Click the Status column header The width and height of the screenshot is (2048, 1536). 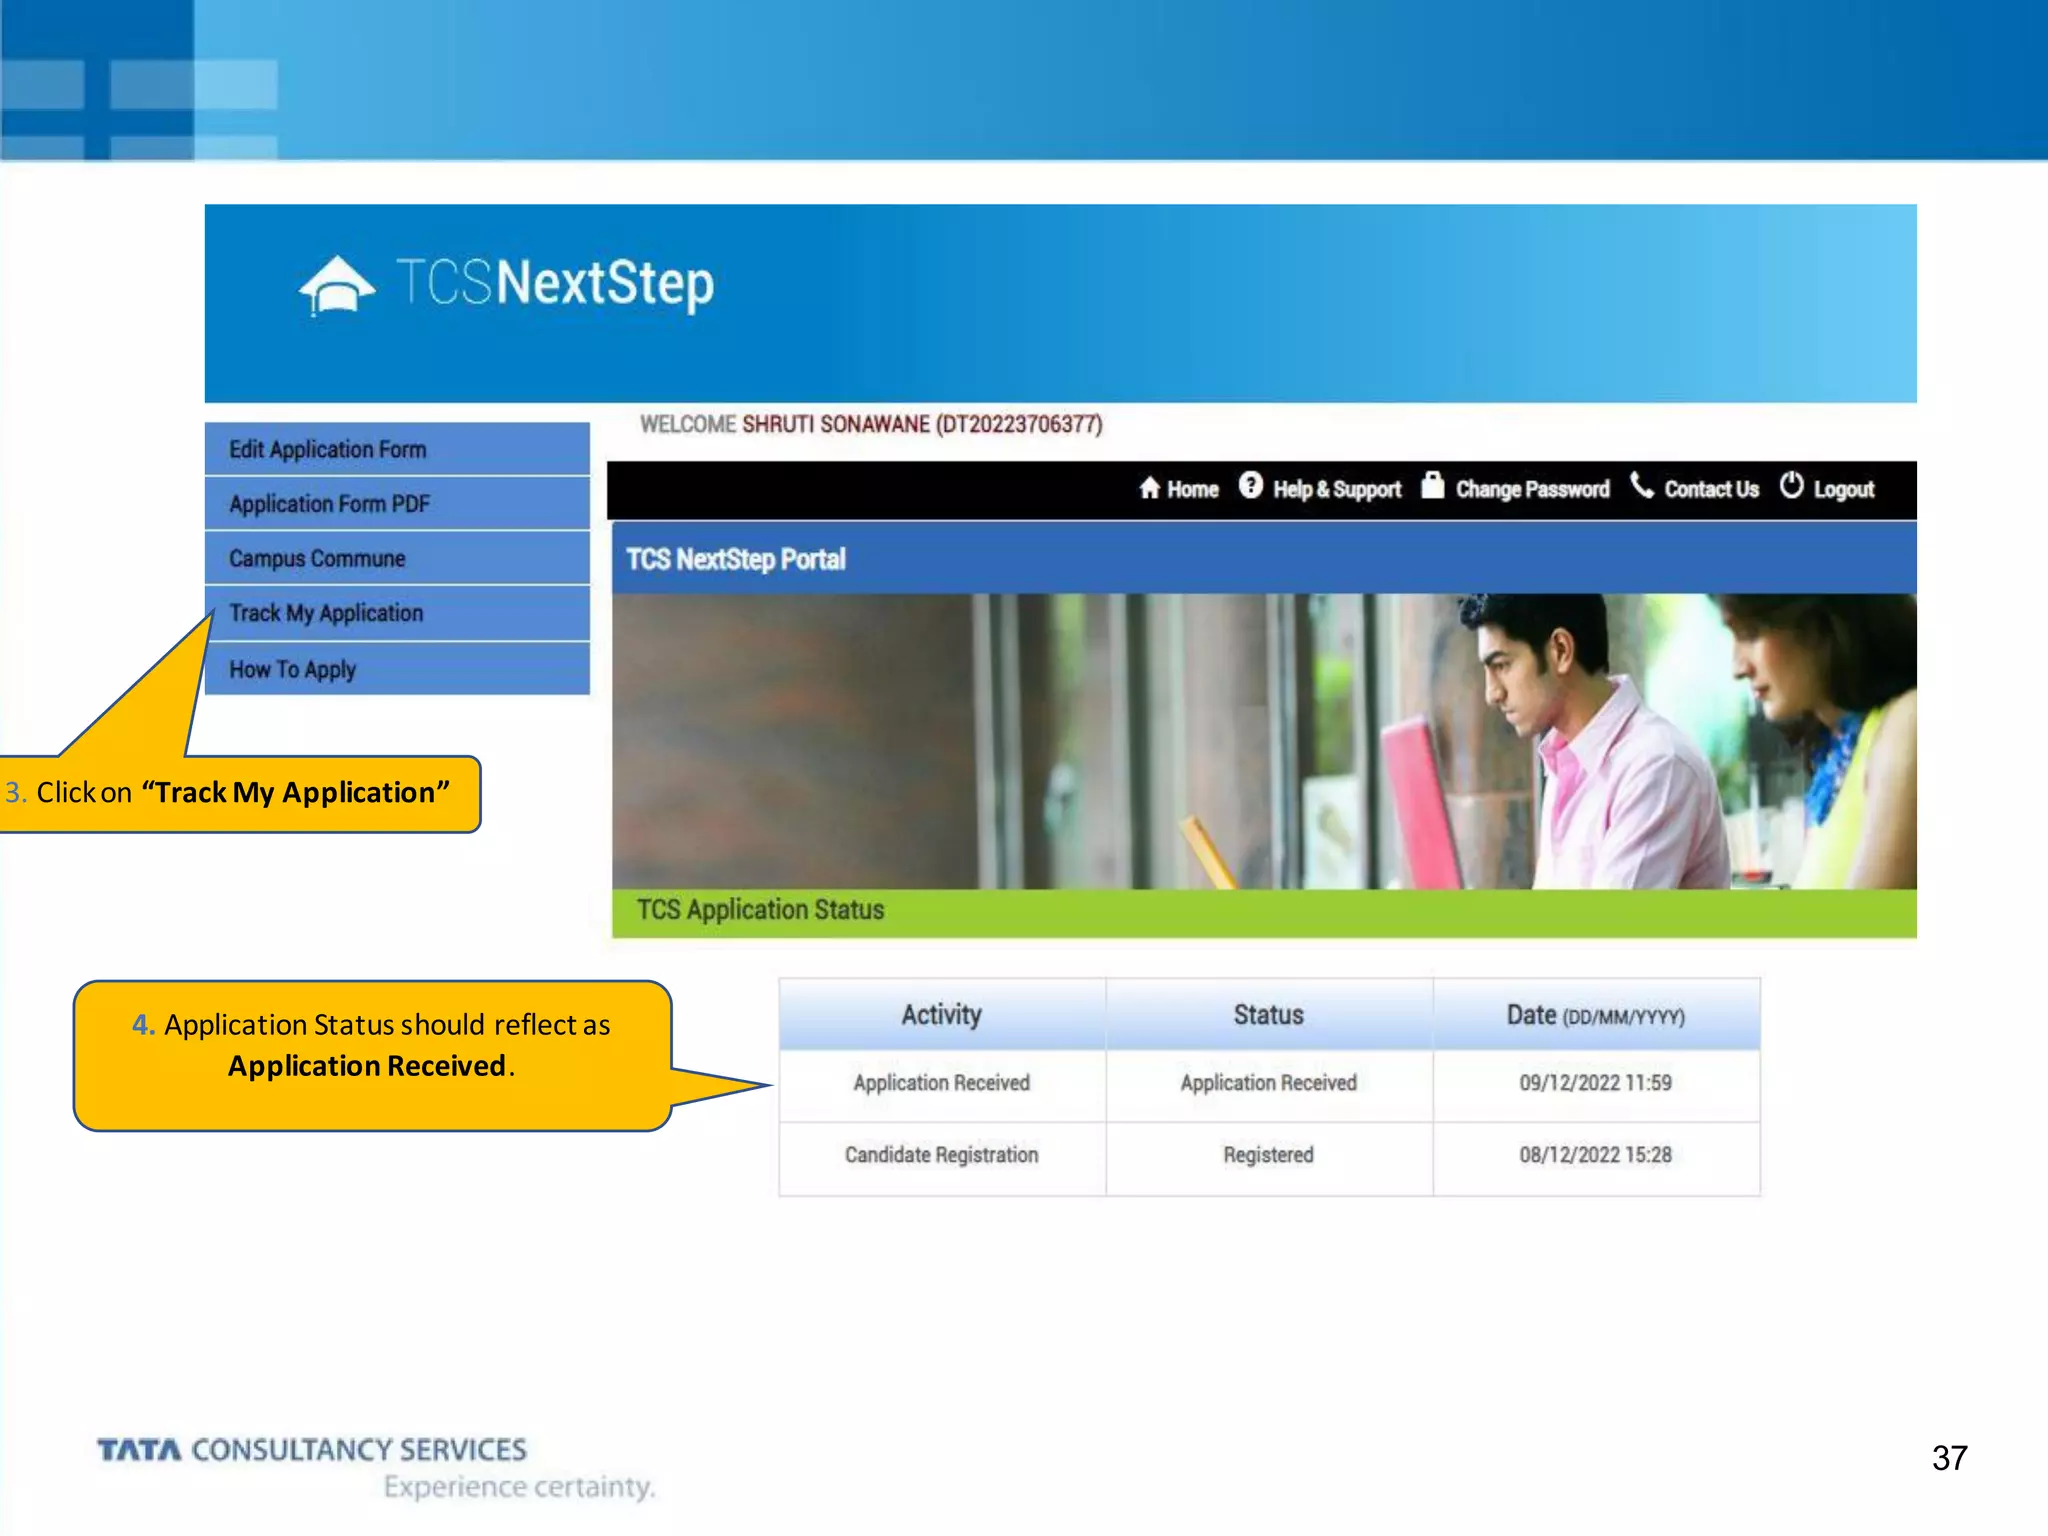1268,1015
